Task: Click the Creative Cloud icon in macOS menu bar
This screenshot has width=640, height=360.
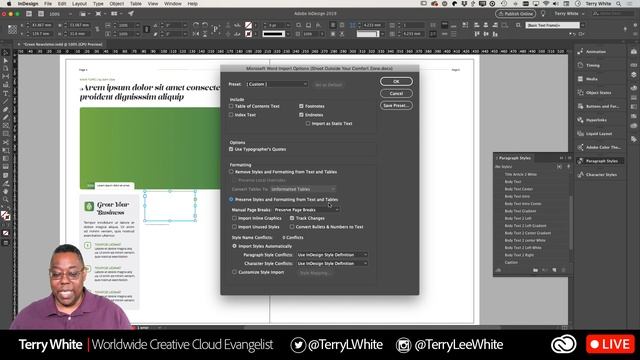Action: 434,4
